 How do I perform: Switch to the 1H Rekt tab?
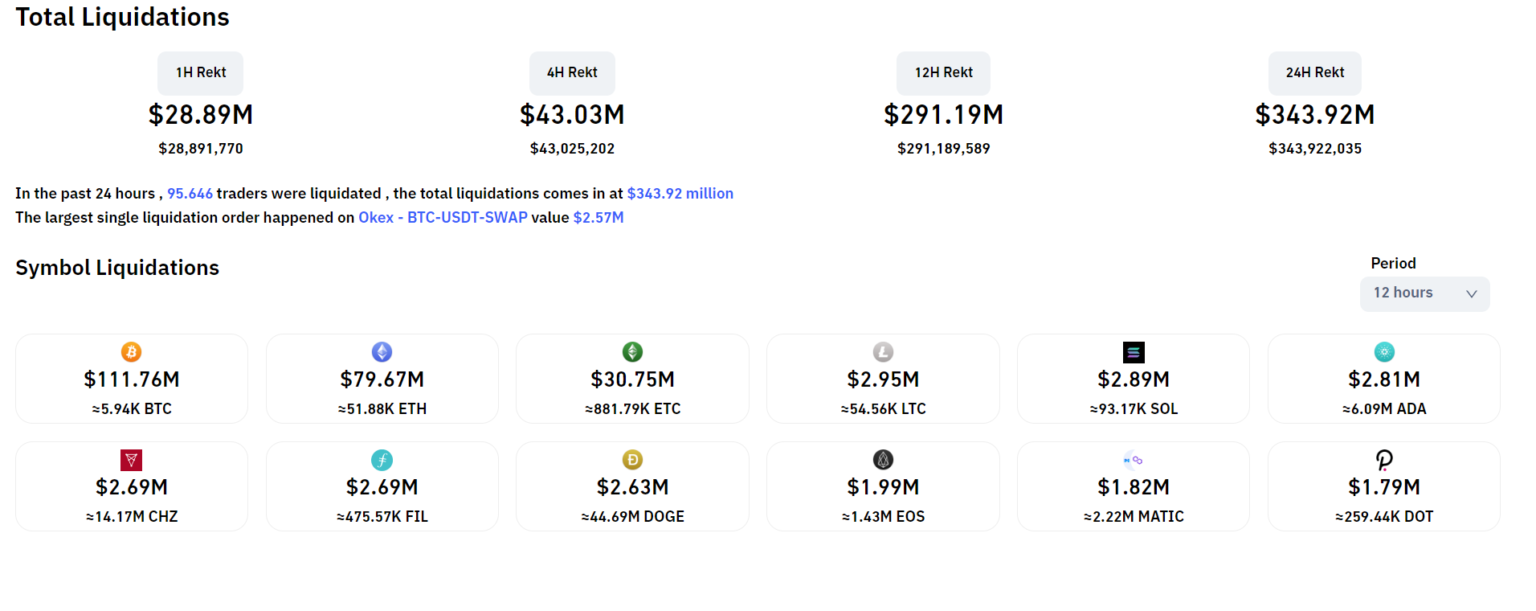point(200,73)
